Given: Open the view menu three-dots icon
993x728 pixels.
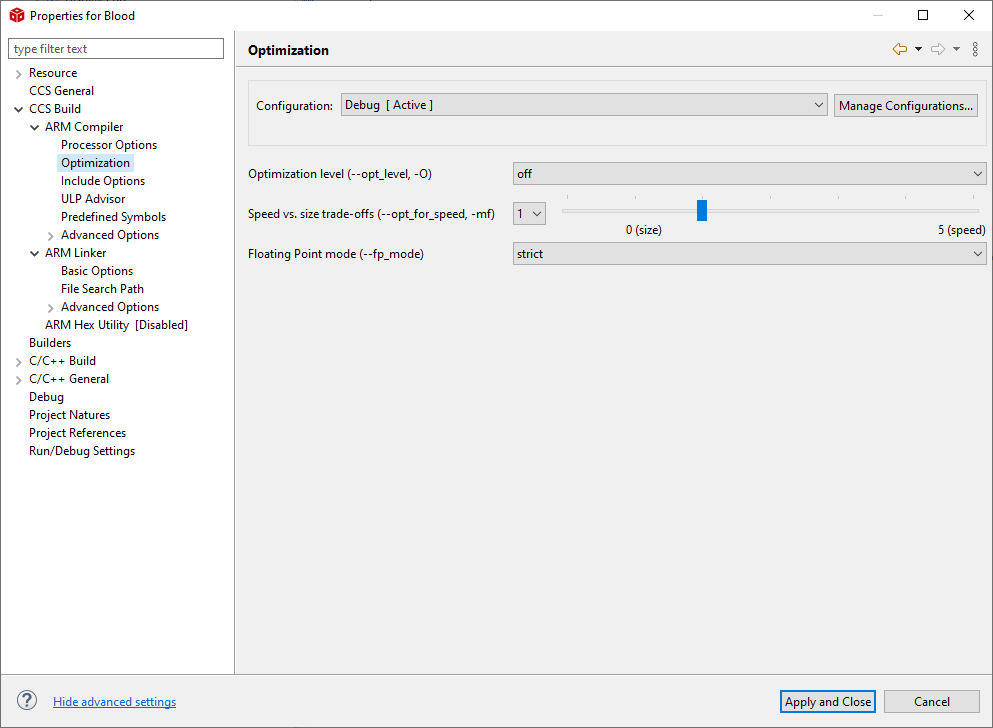Looking at the screenshot, I should coord(975,49).
